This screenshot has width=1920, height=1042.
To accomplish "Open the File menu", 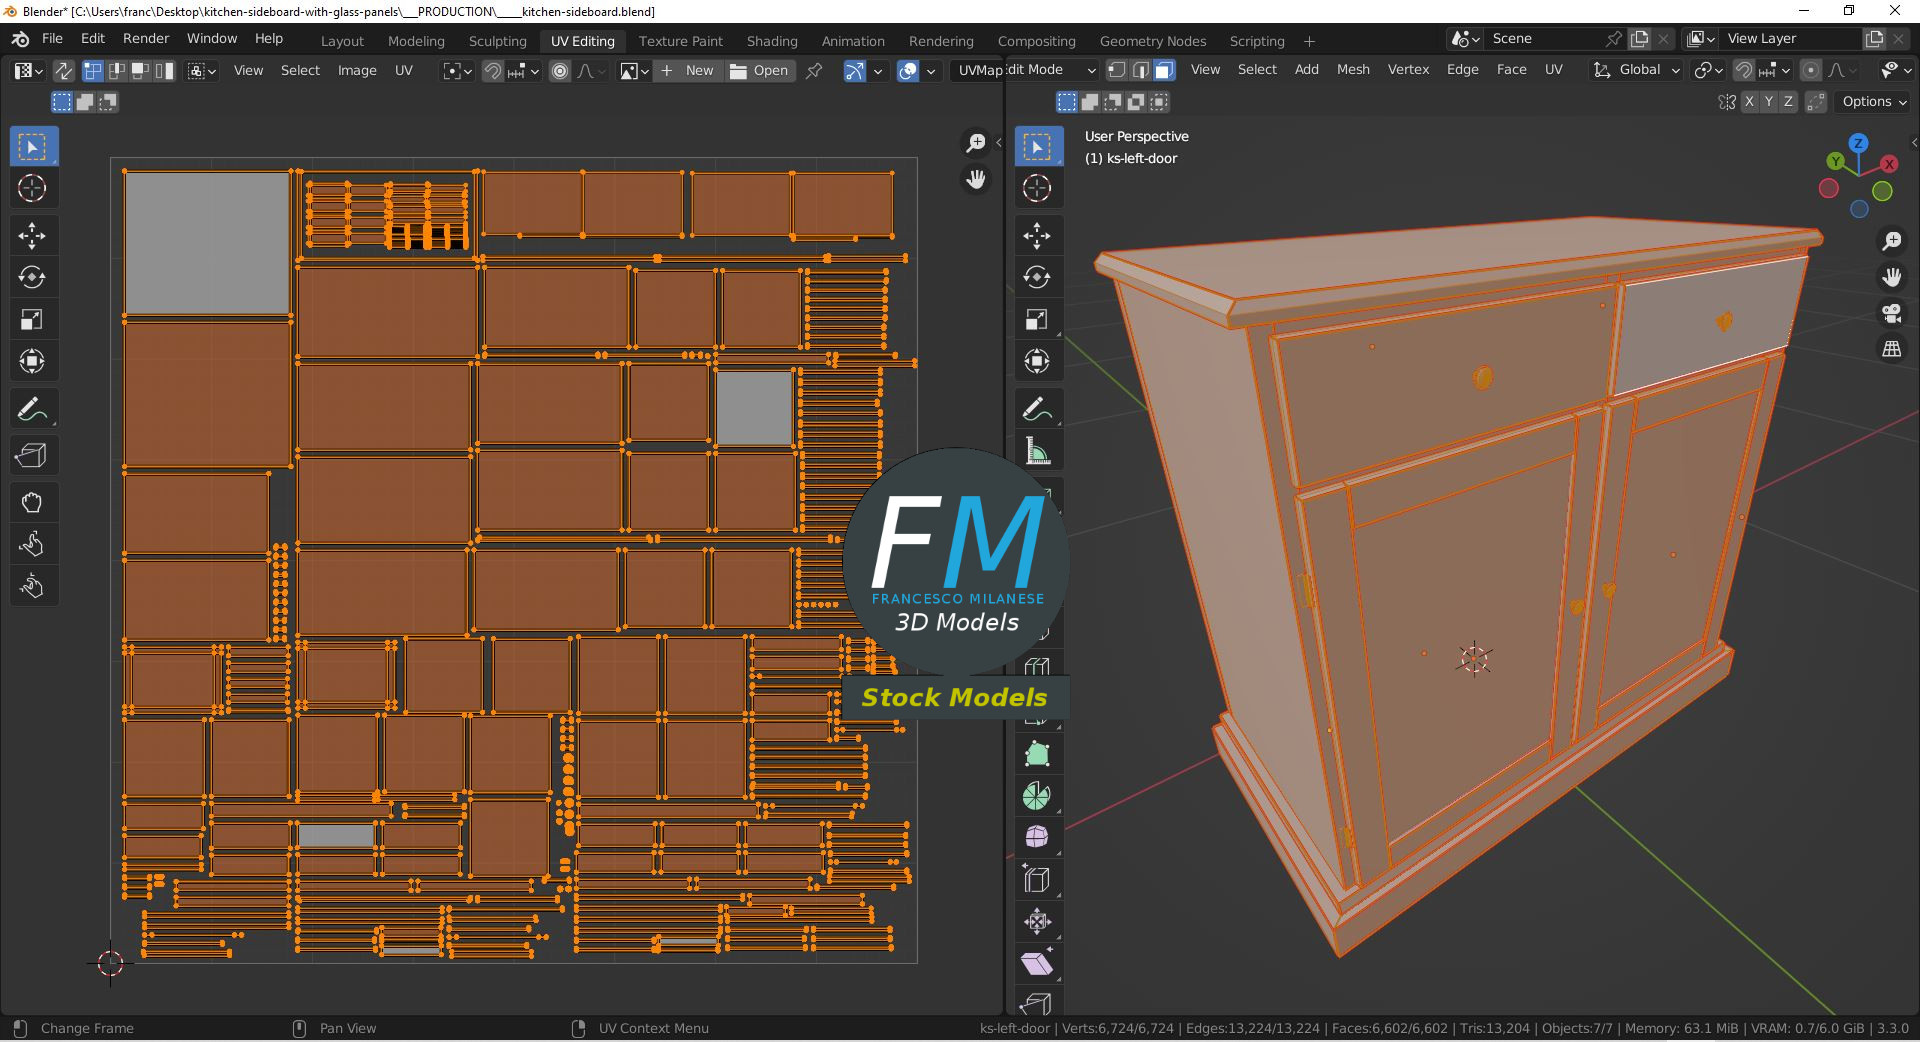I will [x=52, y=38].
